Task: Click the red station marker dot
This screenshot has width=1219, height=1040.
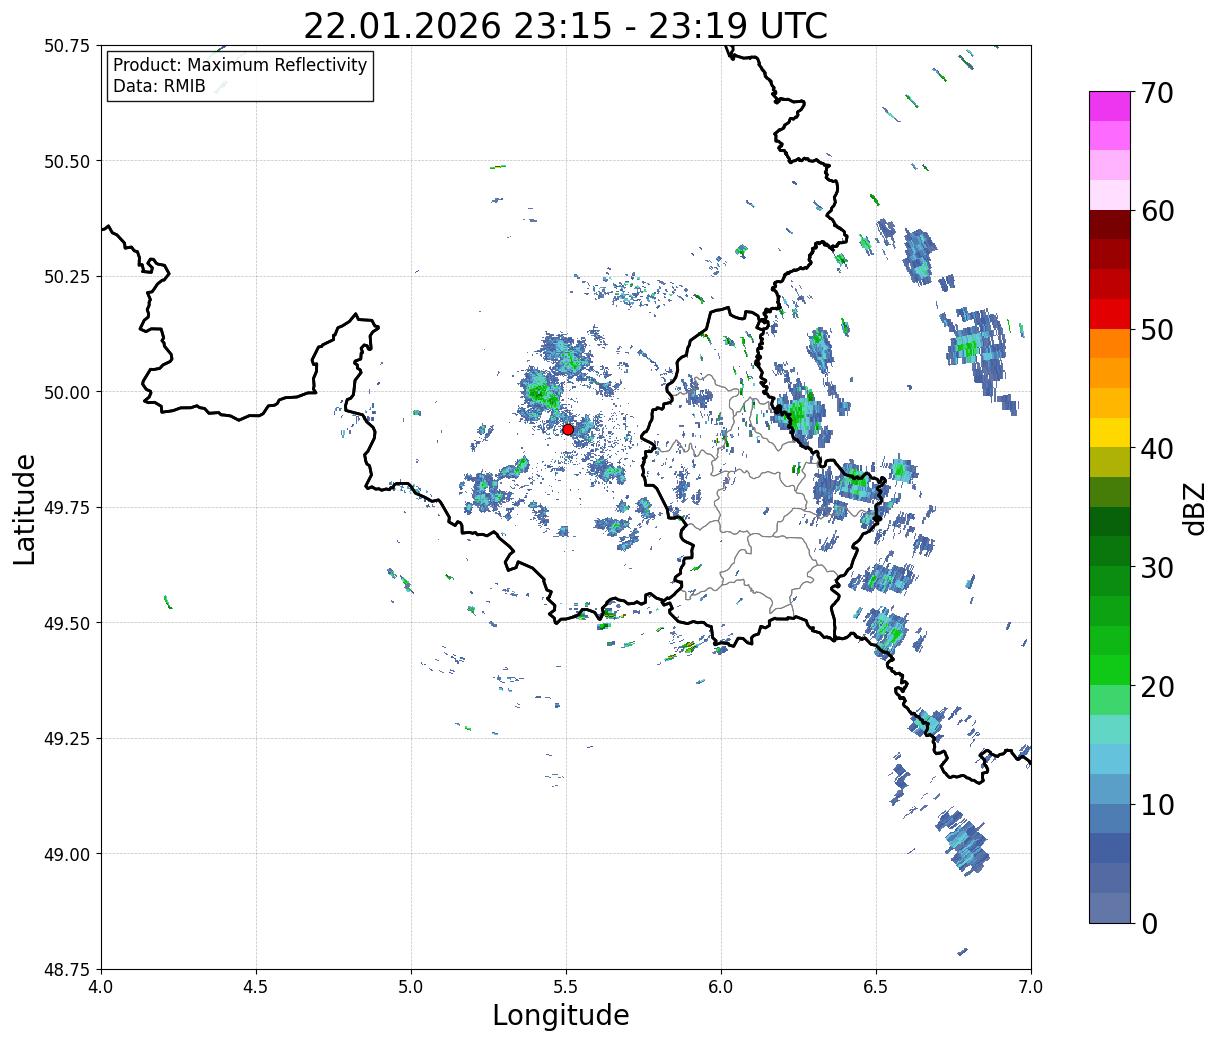Action: [568, 429]
